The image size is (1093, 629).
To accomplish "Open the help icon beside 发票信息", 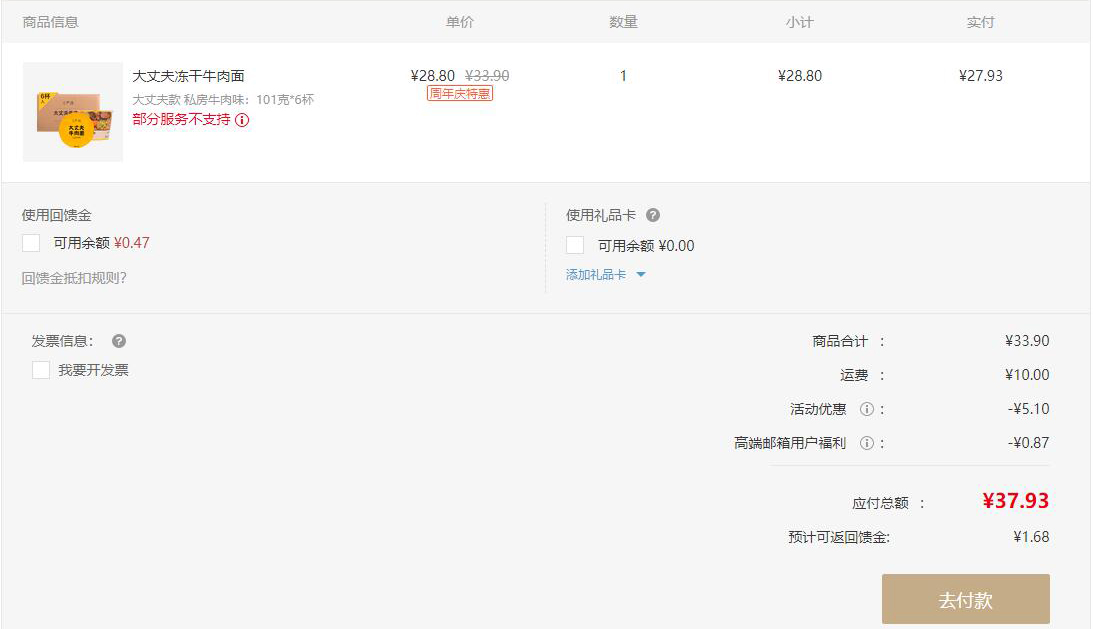I will (x=118, y=341).
